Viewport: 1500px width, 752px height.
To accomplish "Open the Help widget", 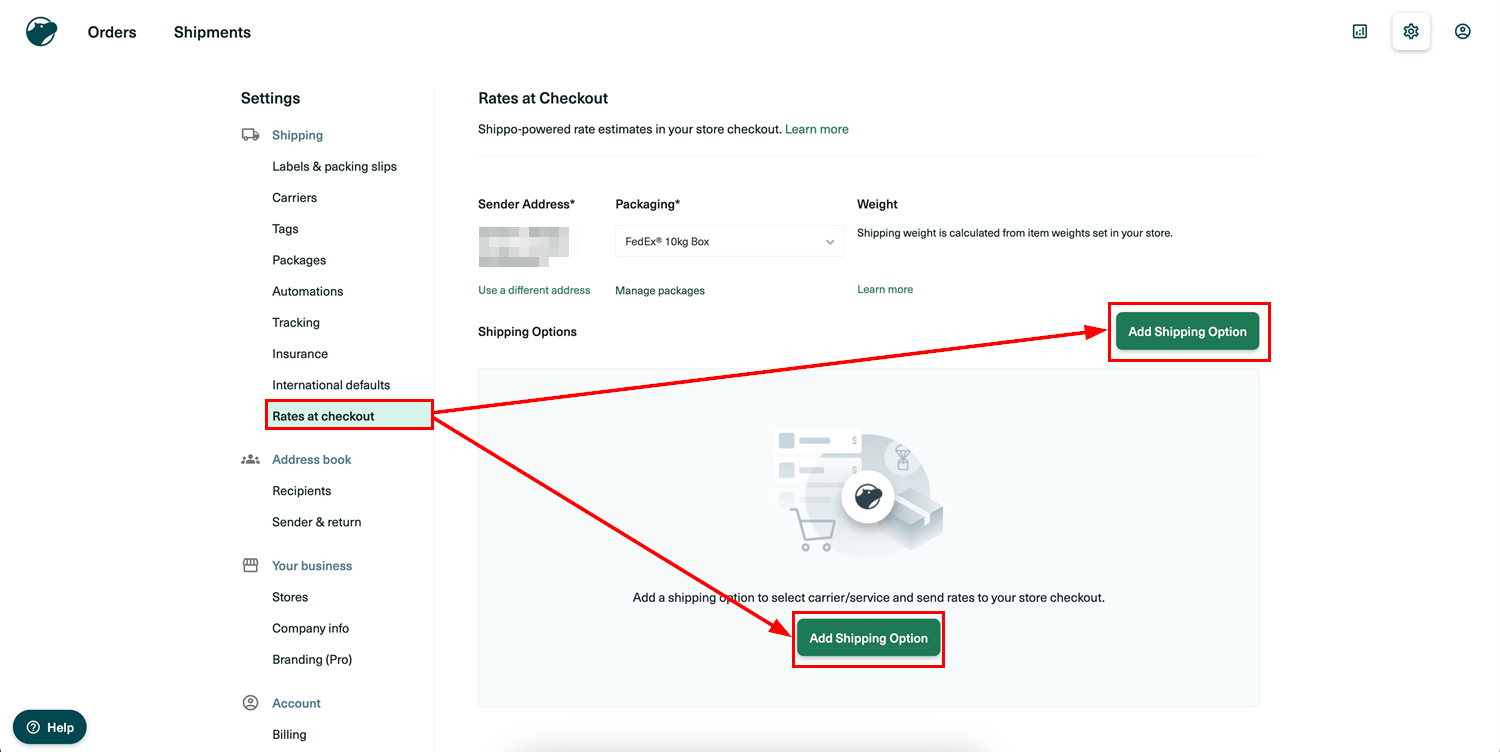I will click(50, 727).
